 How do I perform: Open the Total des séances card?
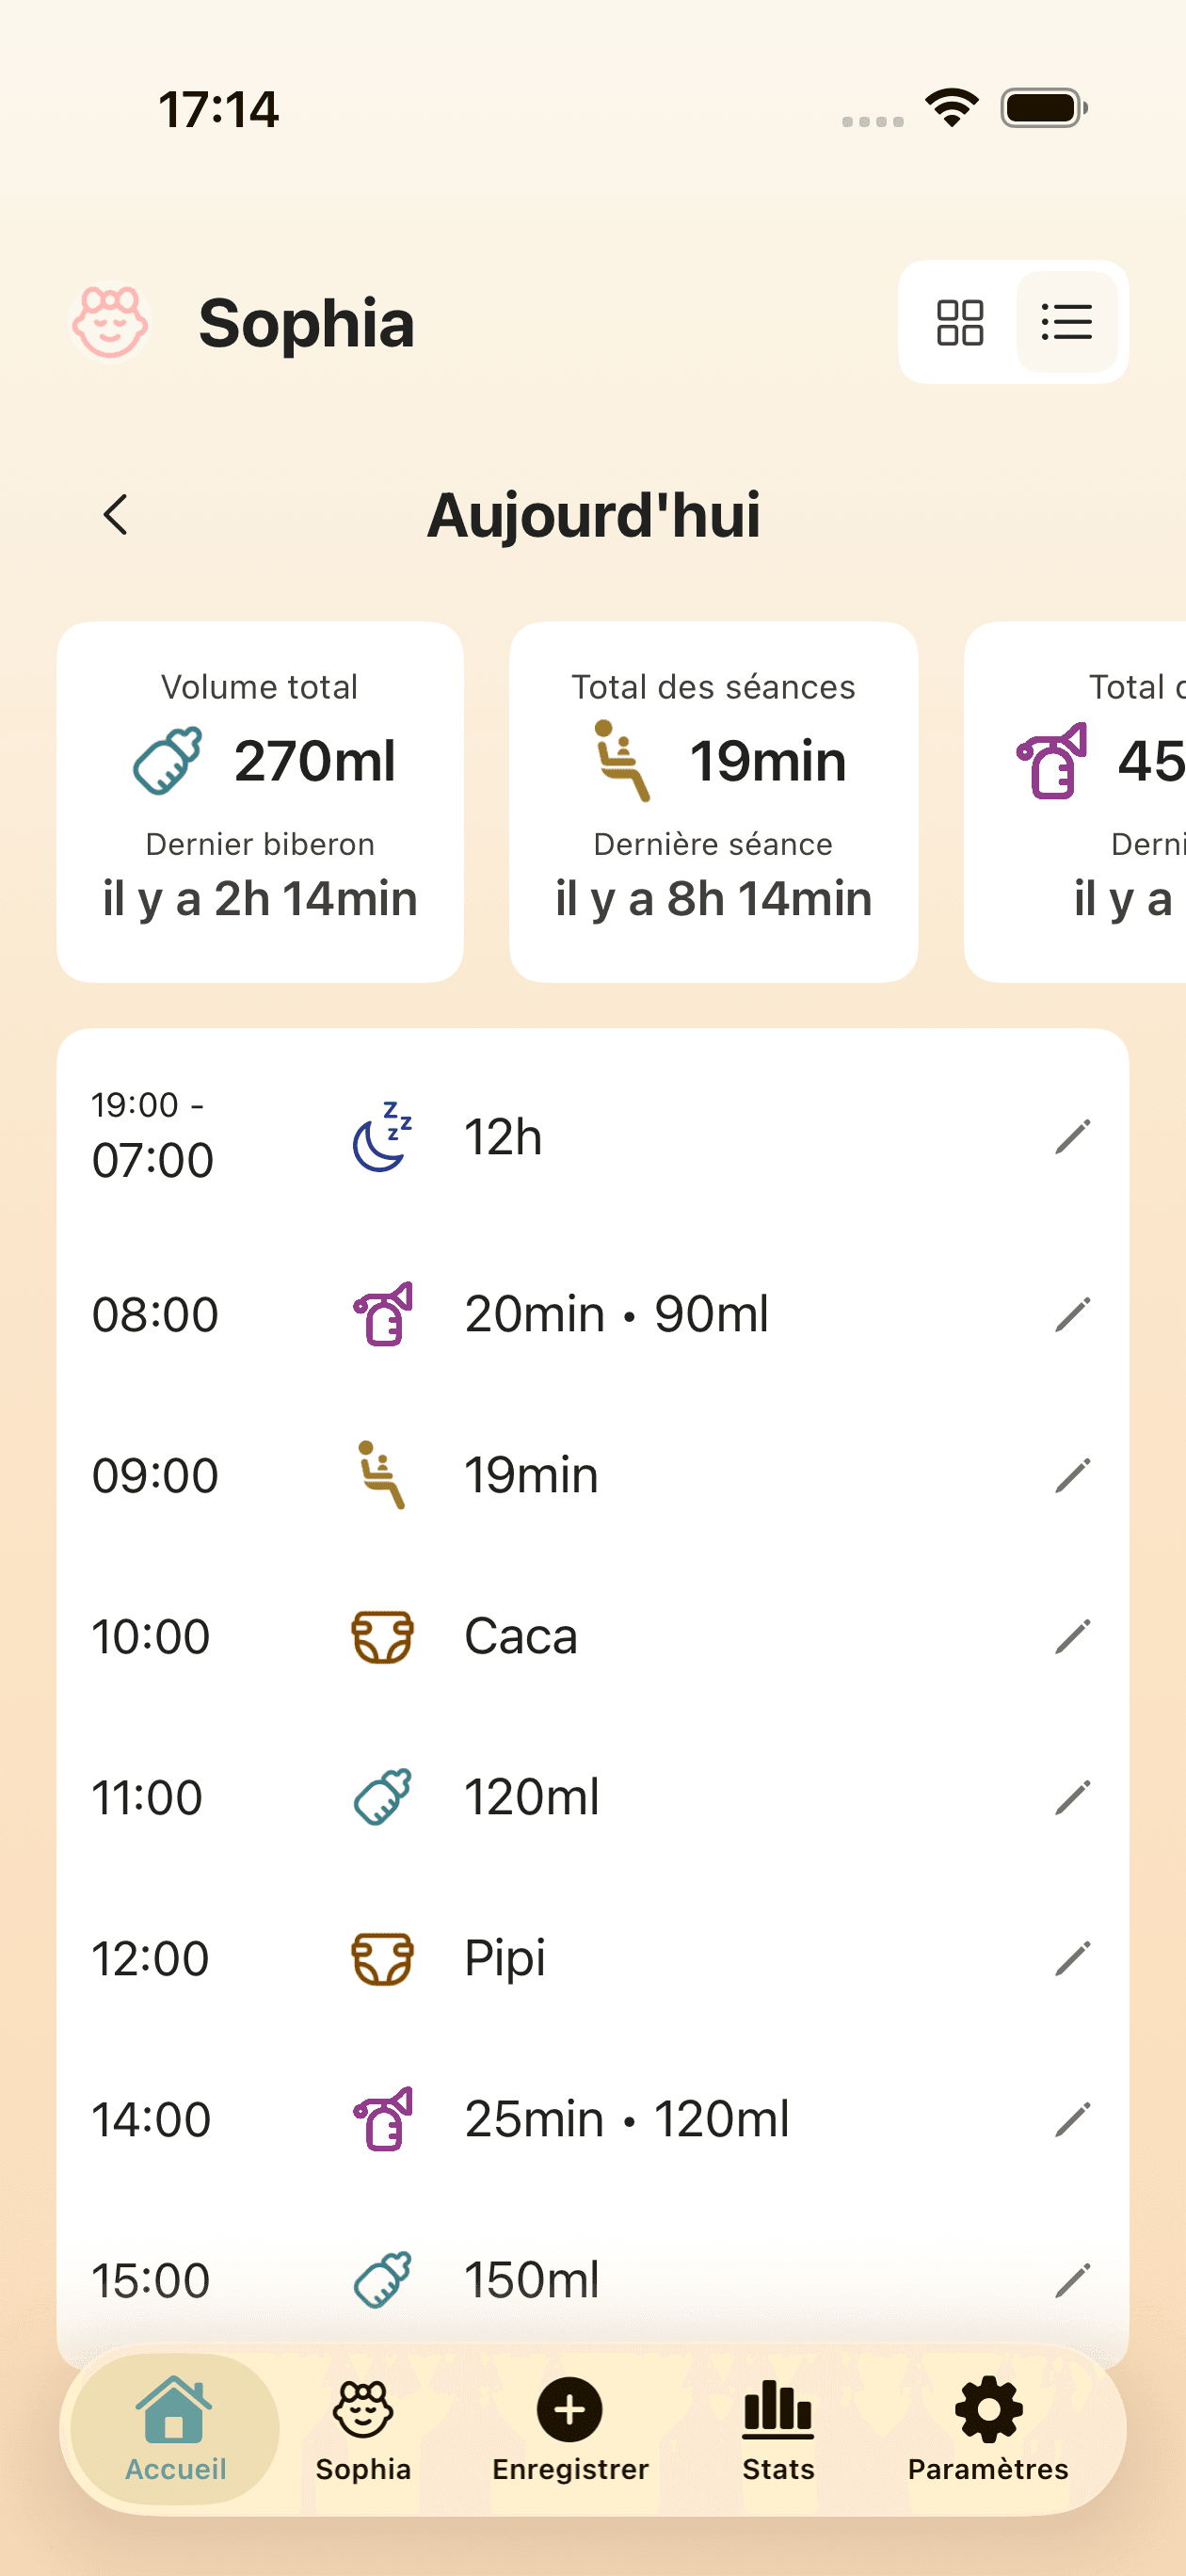(713, 801)
